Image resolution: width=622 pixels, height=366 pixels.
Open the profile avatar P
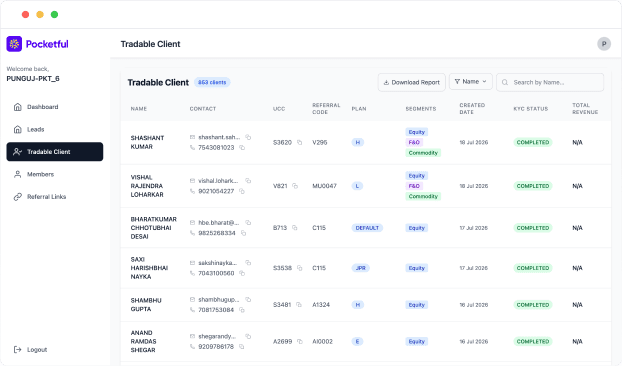point(604,44)
